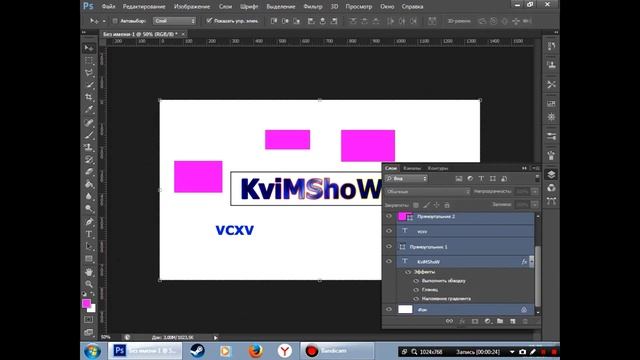Click the link layers icon in Layers panel
This screenshot has width=640, height=360.
tap(449, 321)
